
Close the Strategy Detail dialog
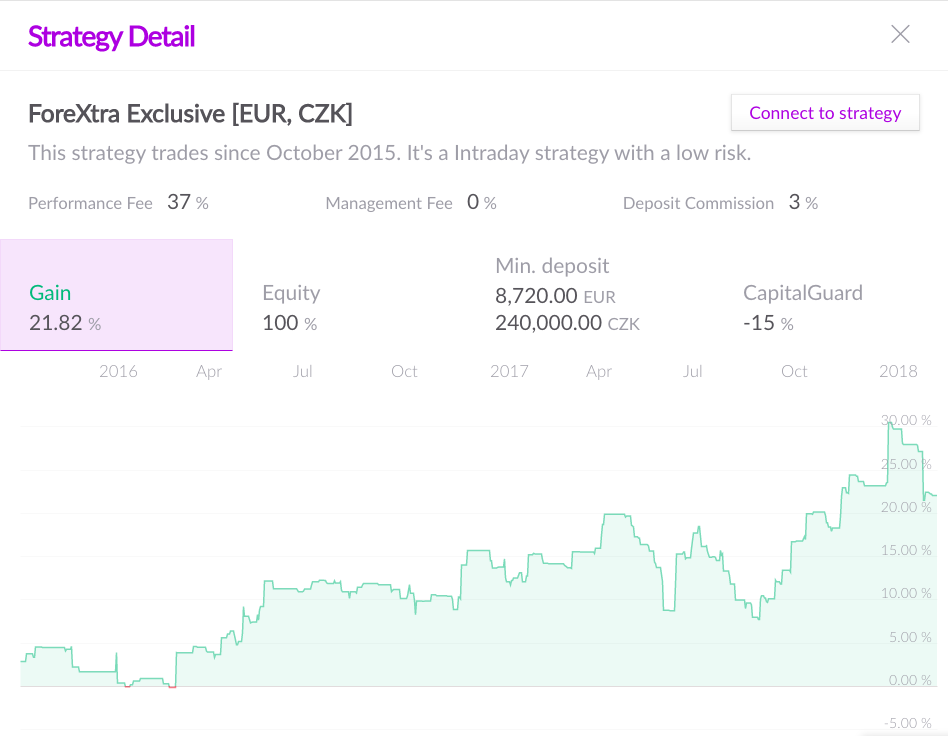900,34
